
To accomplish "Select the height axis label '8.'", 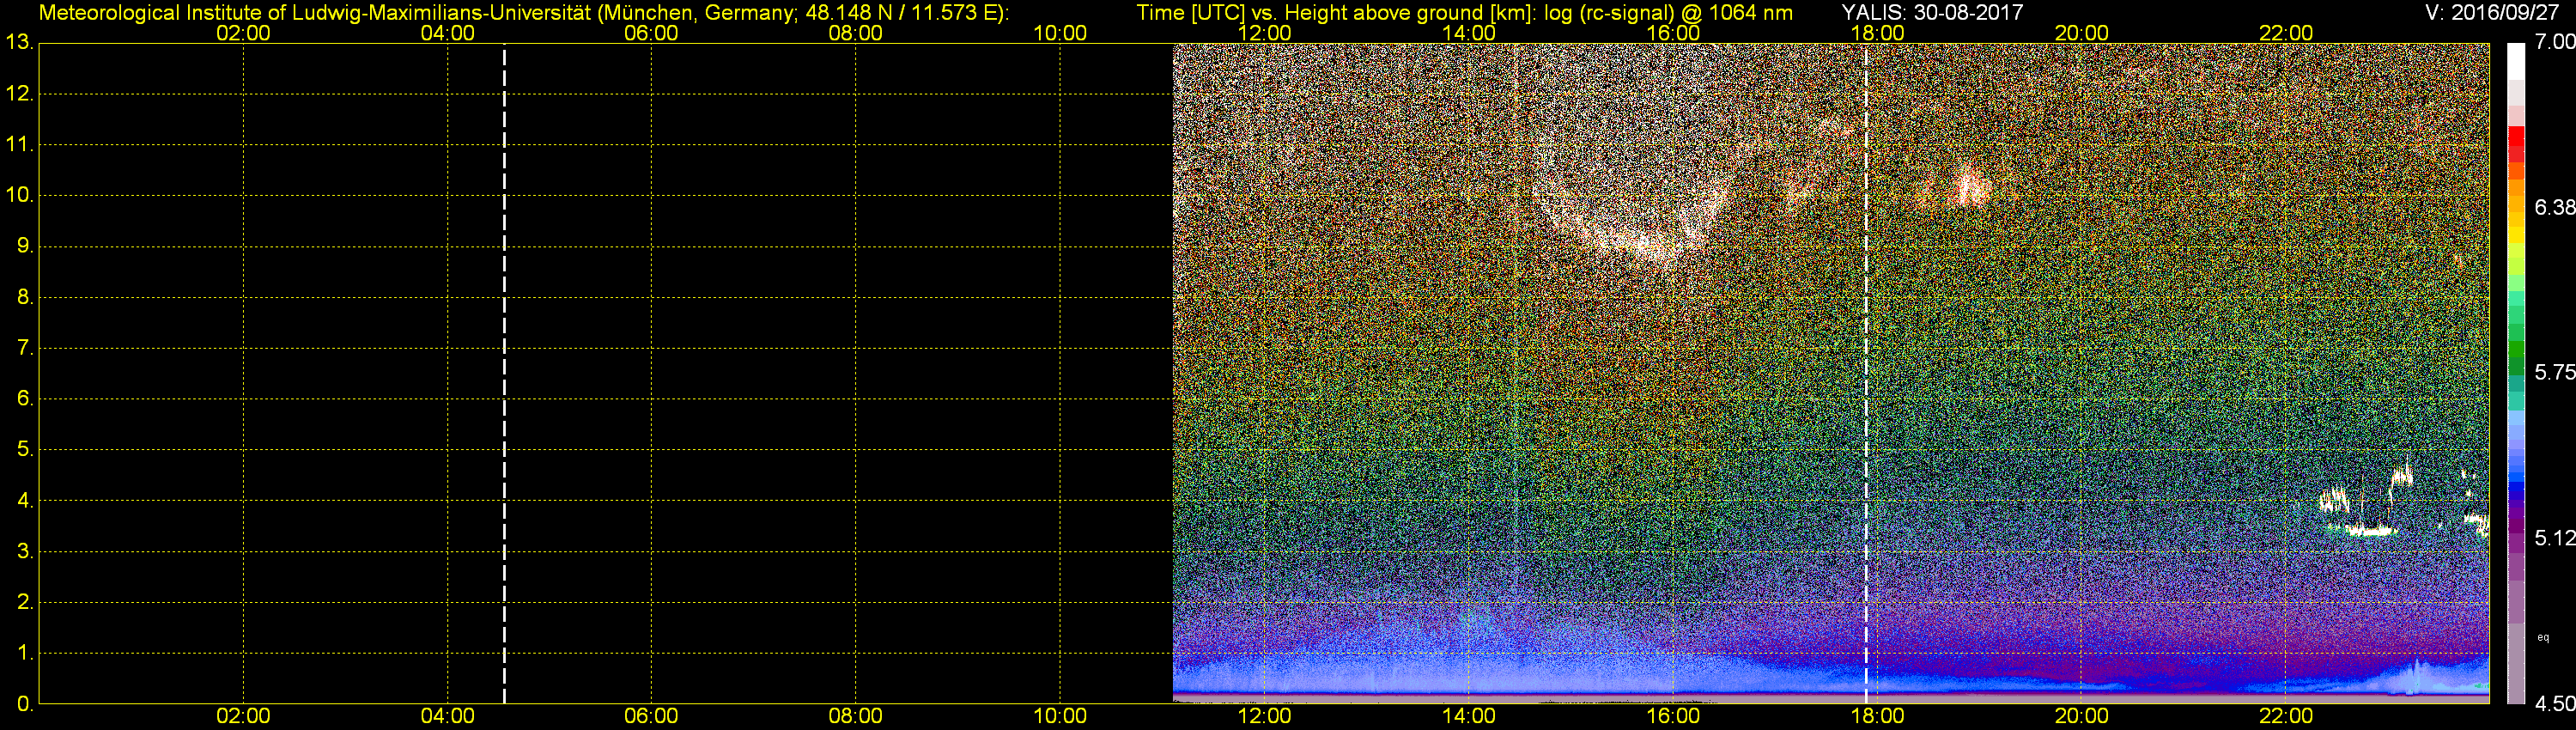I will [x=24, y=297].
